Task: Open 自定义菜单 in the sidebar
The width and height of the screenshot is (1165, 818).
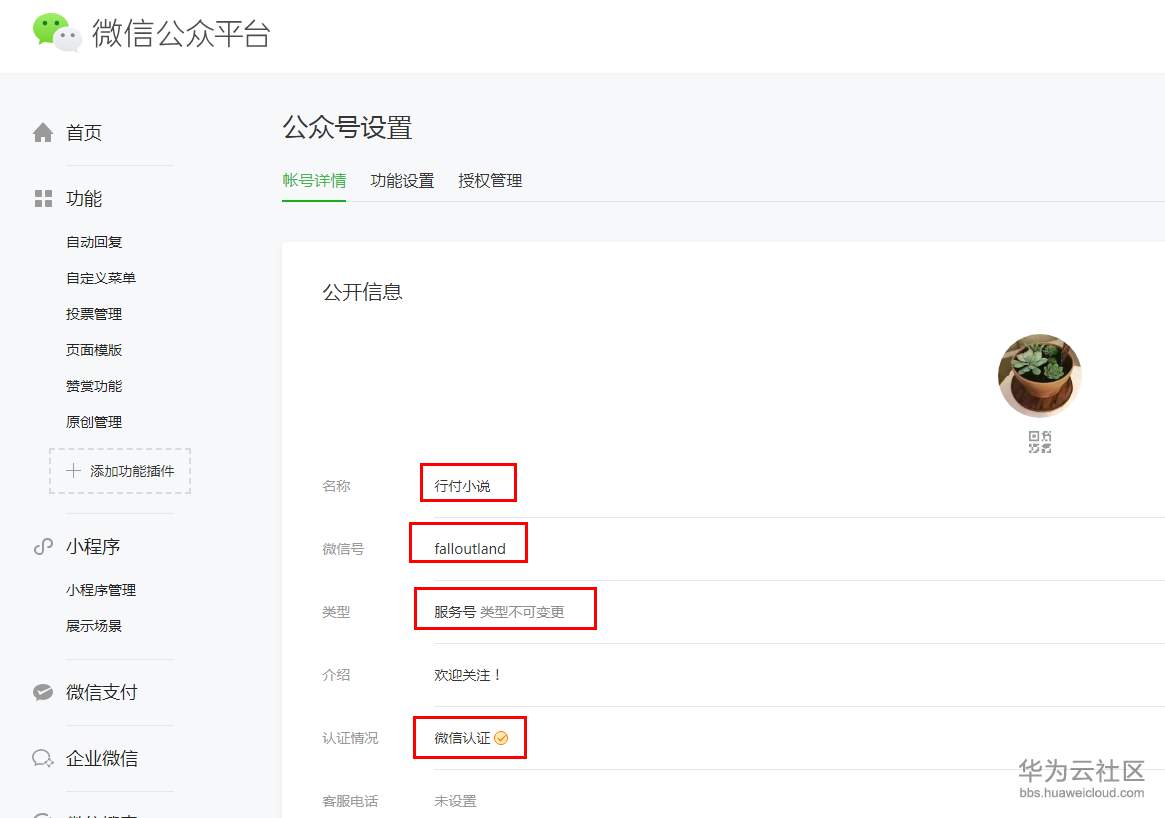Action: tap(101, 278)
